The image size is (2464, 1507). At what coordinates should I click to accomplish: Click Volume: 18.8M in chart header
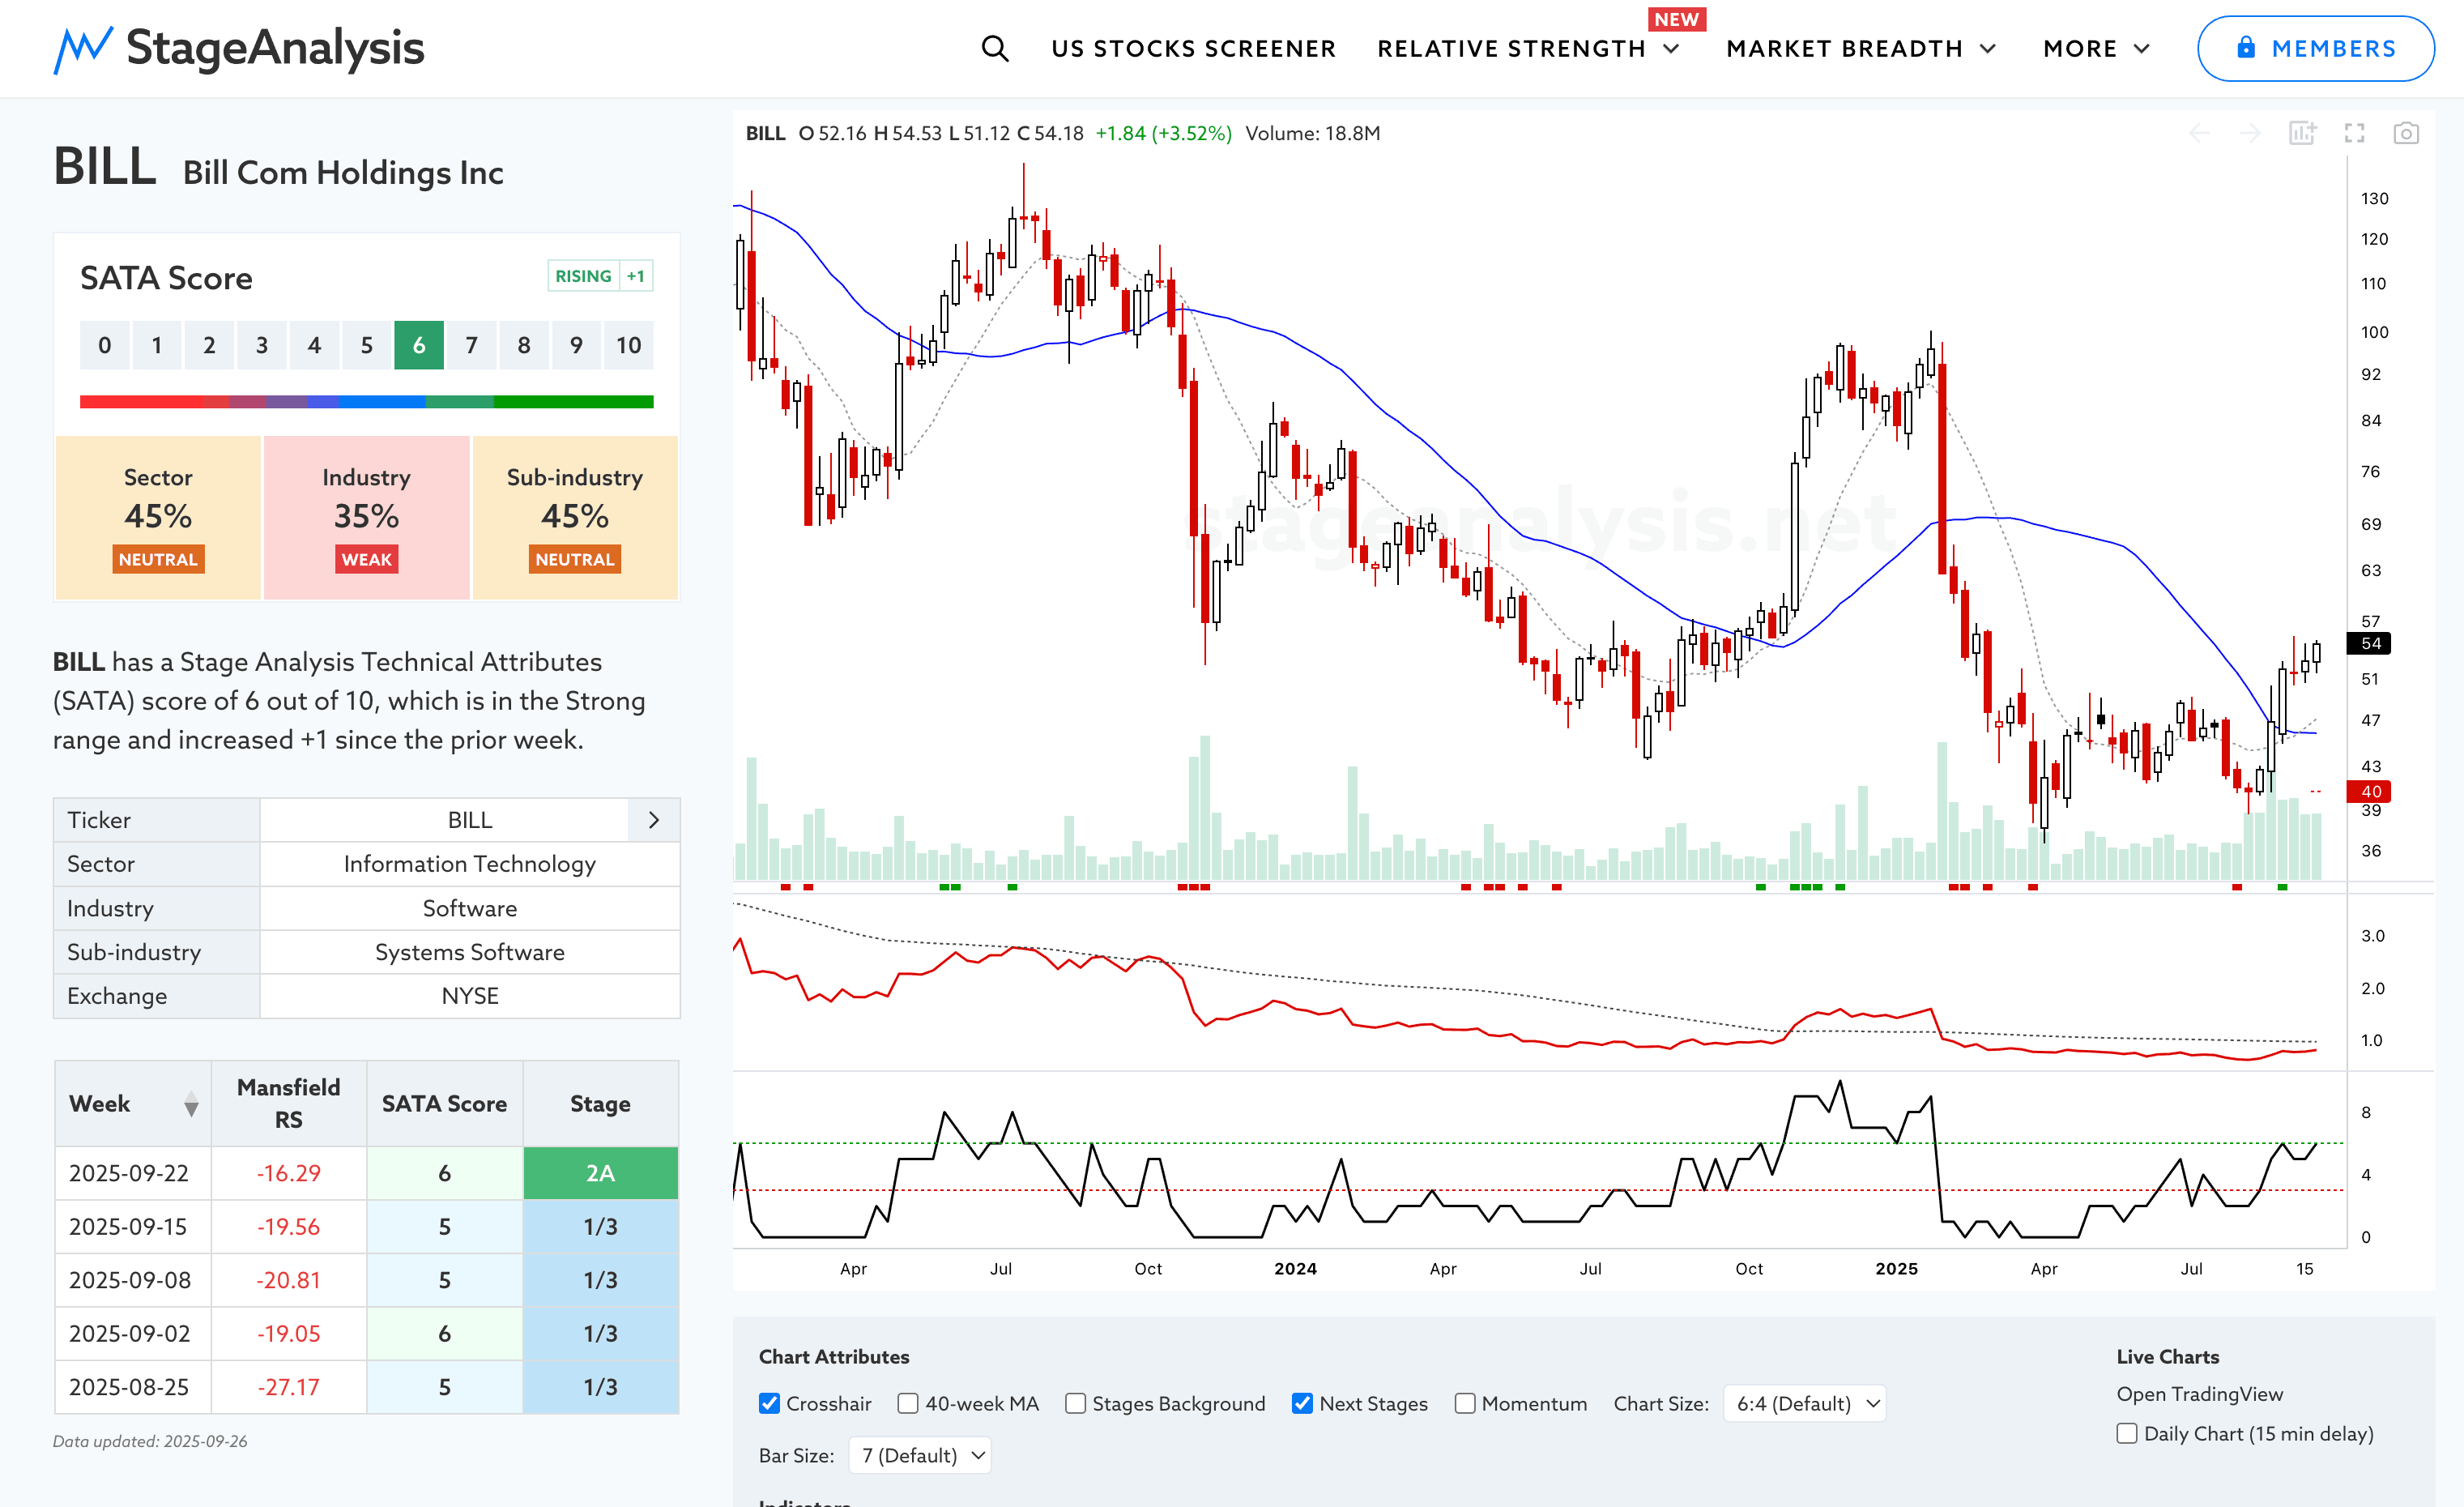coord(1312,133)
